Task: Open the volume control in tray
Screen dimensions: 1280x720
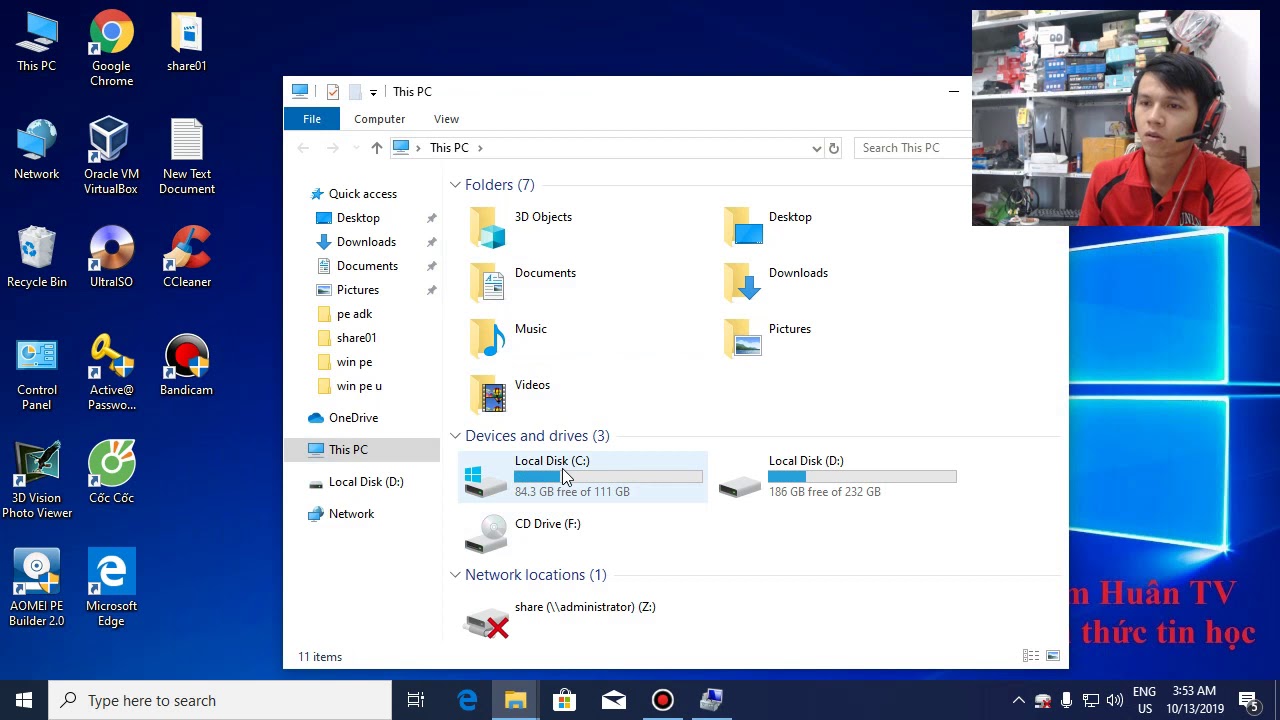Action: (1114, 700)
